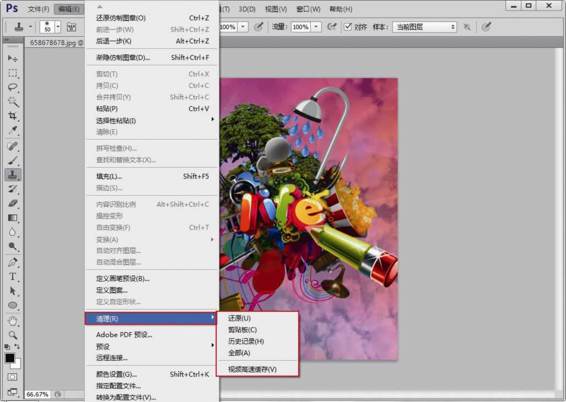Choose 视频高速缓存(V) in purge submenu
The image size is (566, 402).
click(258, 369)
